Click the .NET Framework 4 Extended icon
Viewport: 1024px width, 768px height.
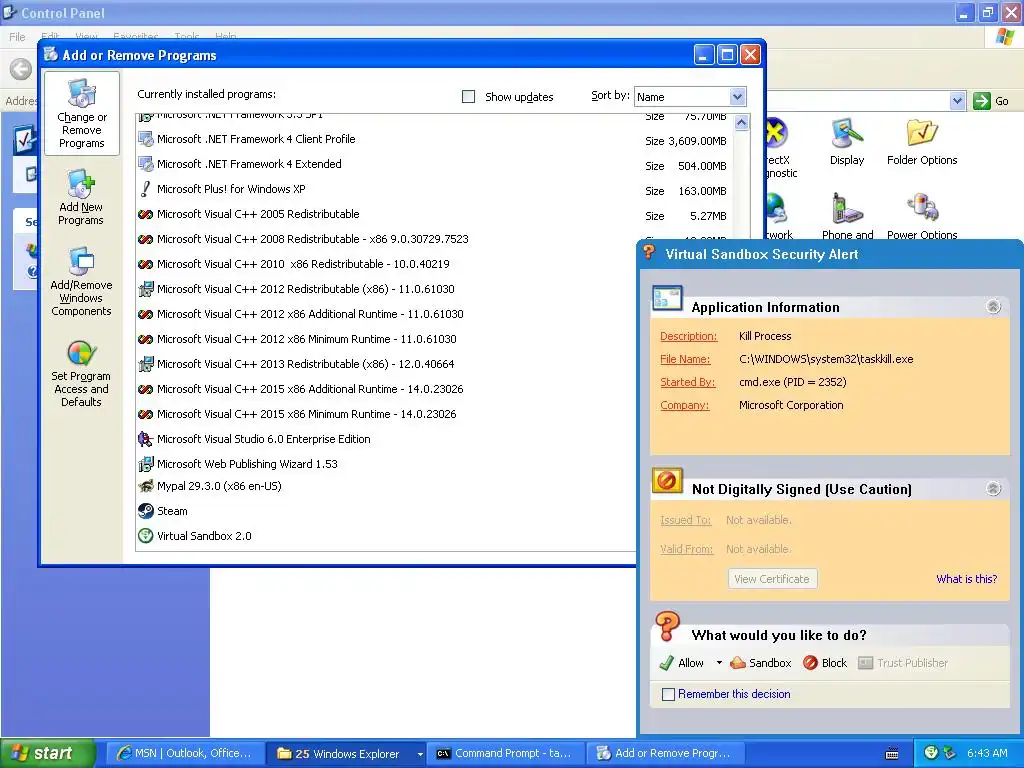pos(146,164)
